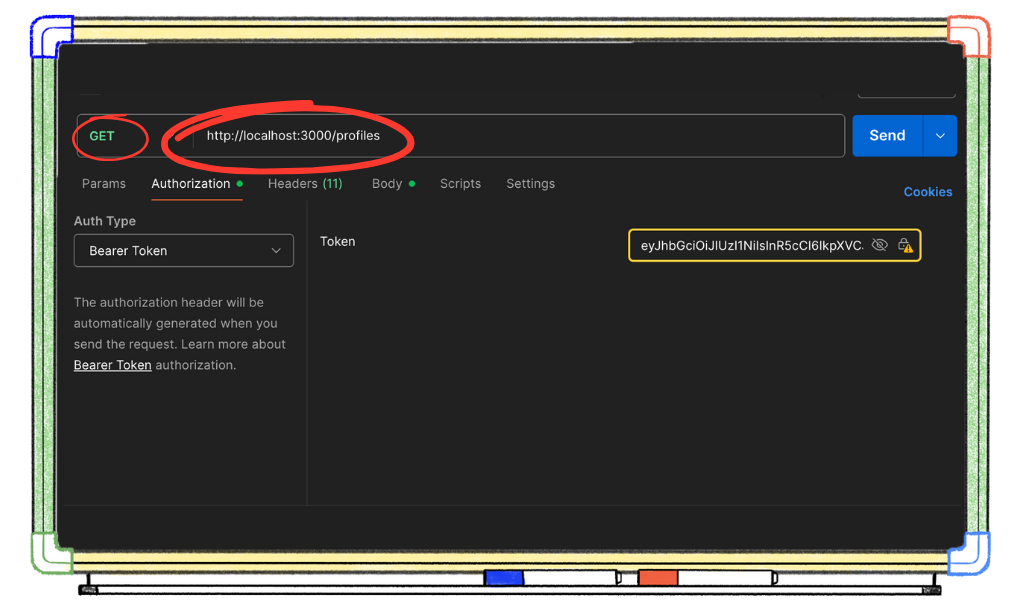The width and height of the screenshot is (1024, 600).
Task: Switch to the Settings tab
Action: 530,183
